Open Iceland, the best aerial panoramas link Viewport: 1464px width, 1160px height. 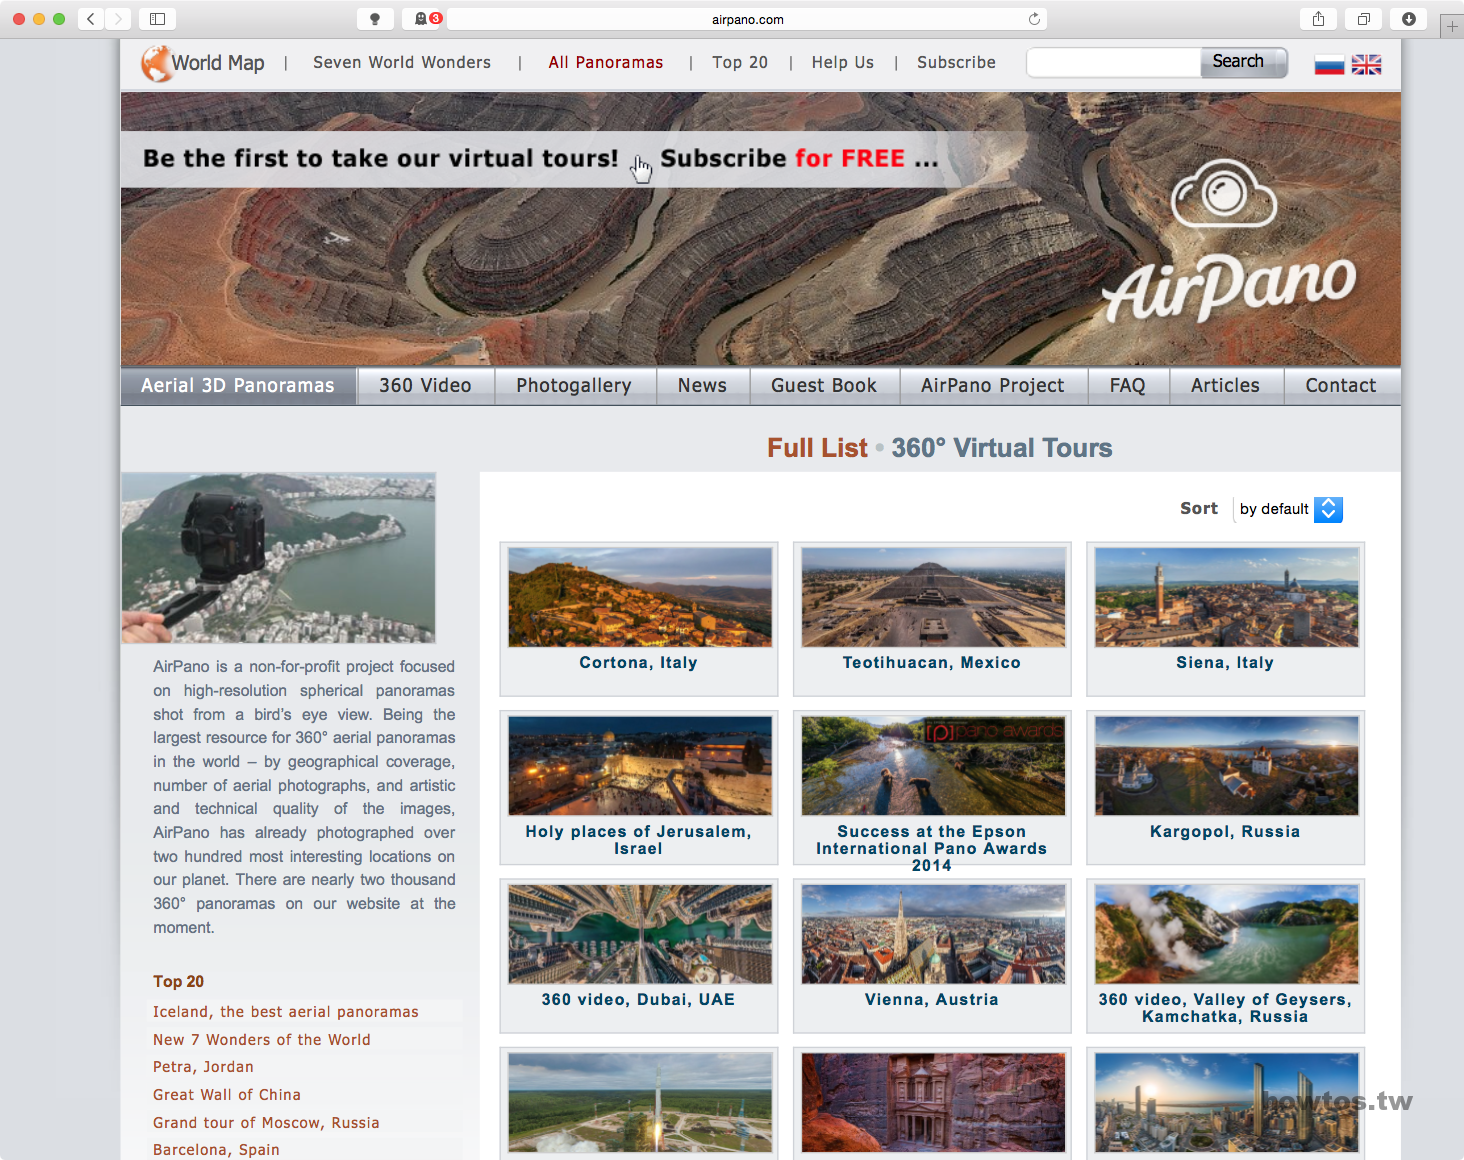286,1012
